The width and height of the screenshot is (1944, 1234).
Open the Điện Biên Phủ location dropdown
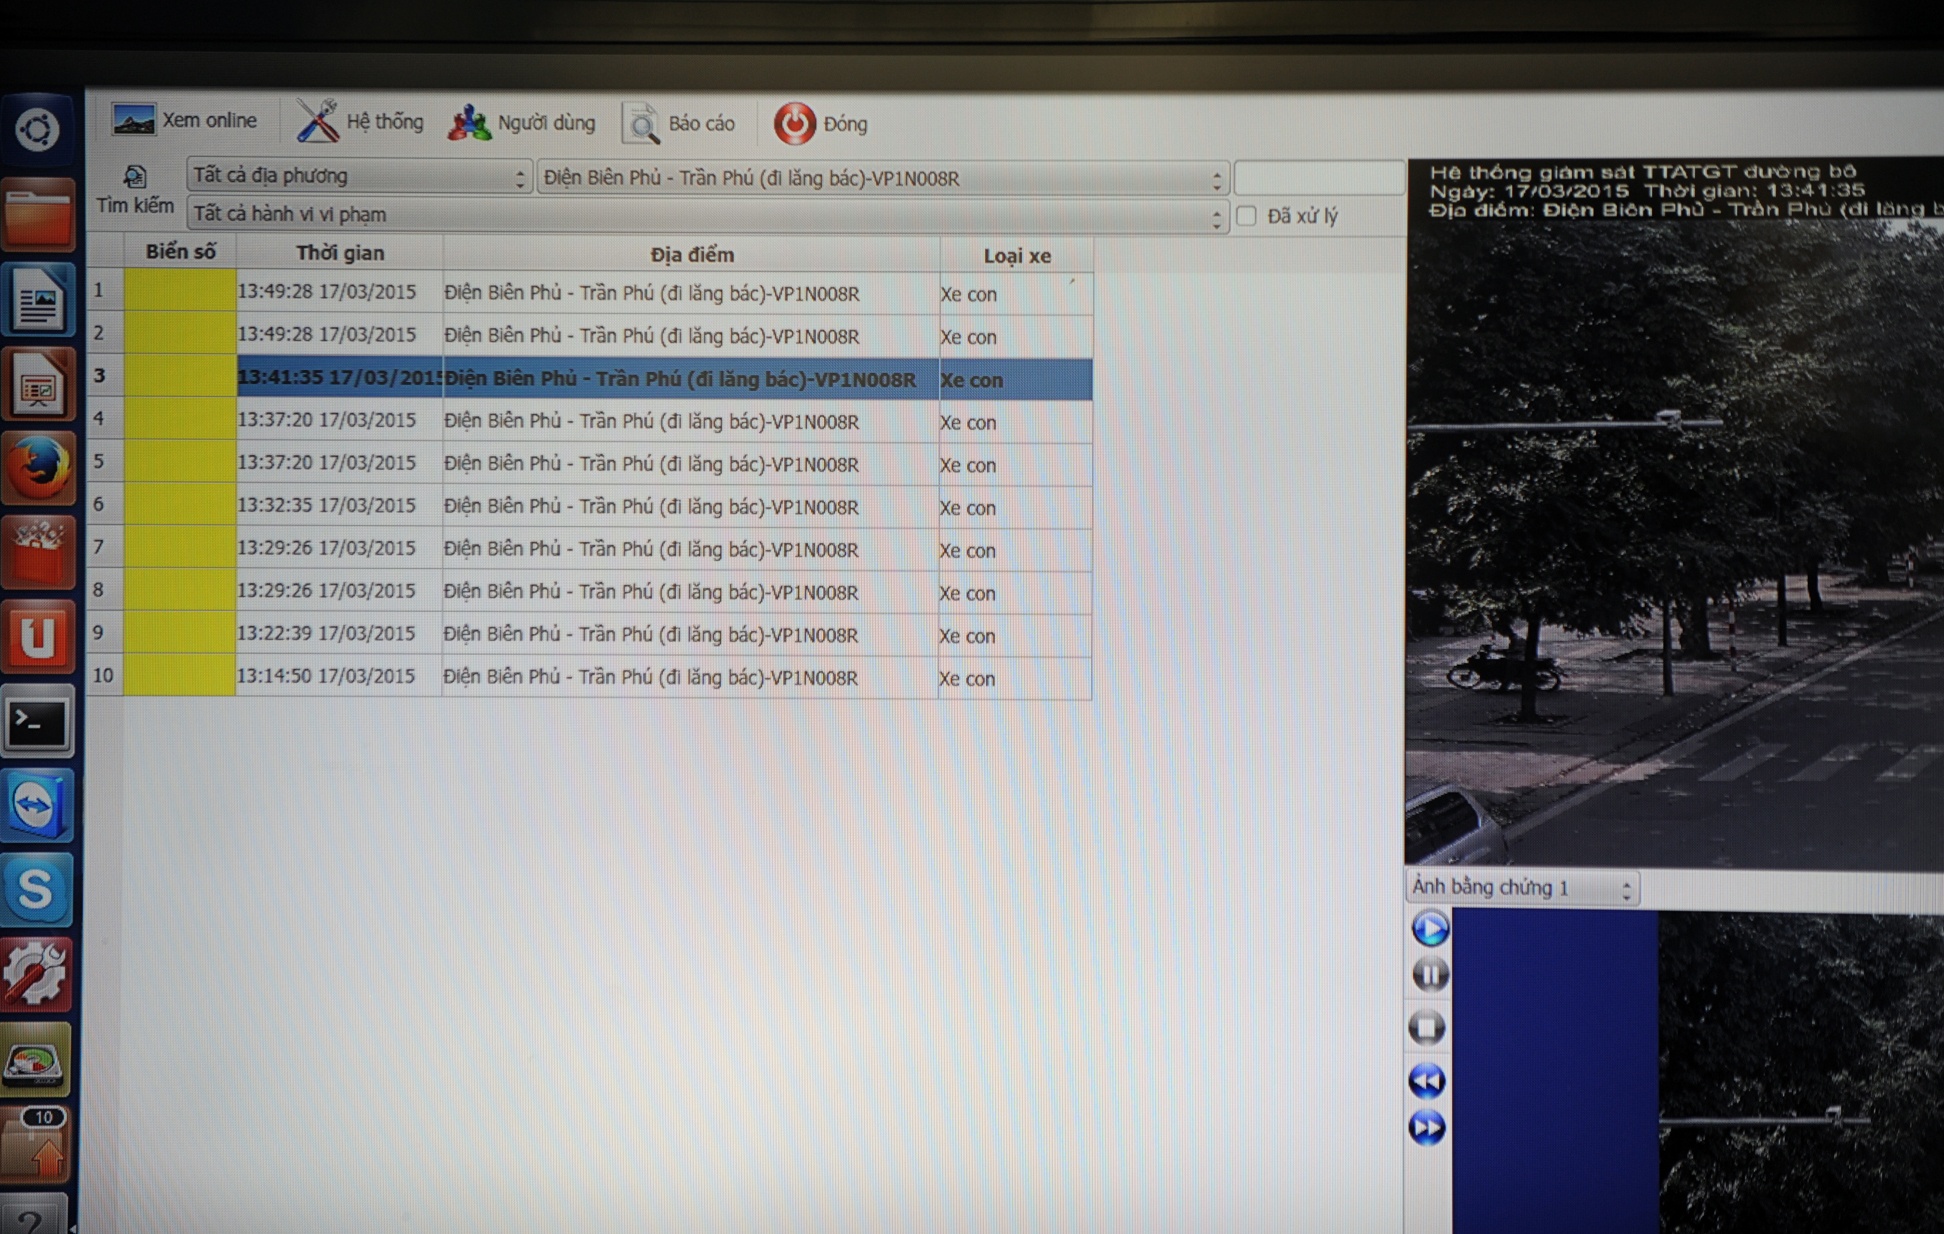(882, 179)
